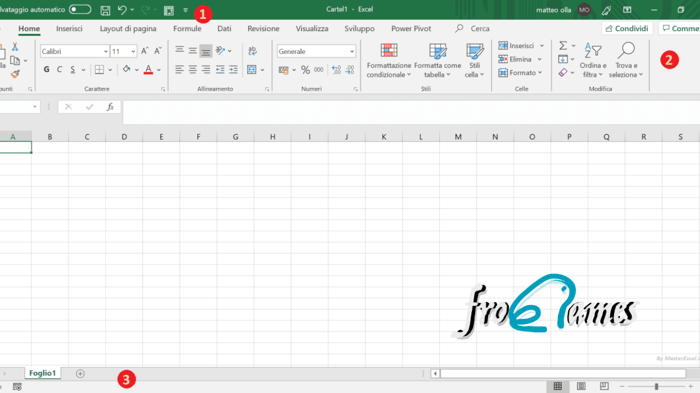Click the AutoSum sigma icon
Screen dimensions: 700x393
point(563,46)
